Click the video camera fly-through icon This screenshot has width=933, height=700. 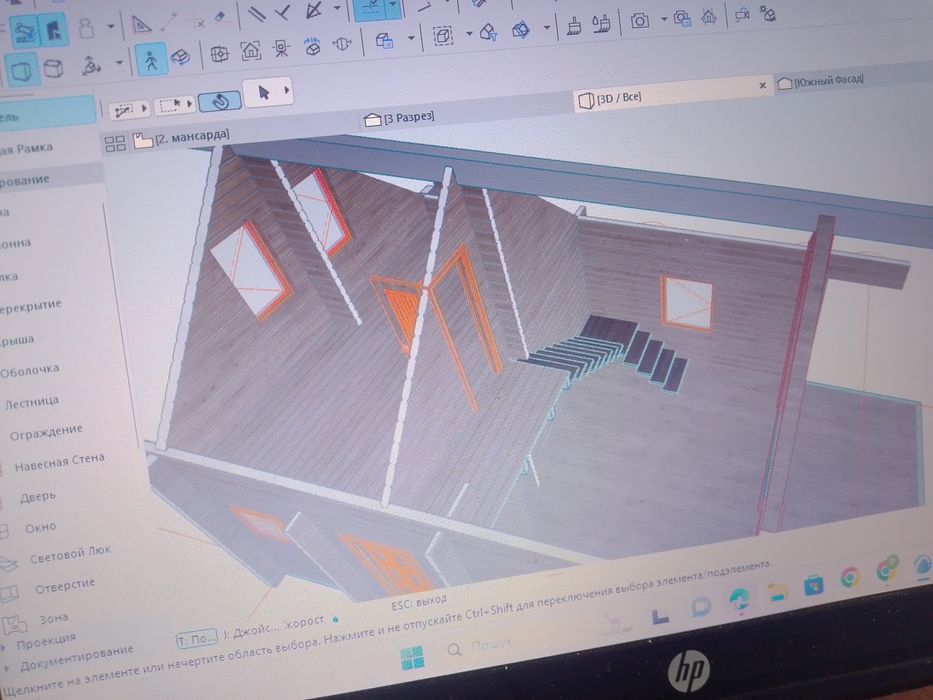742,14
